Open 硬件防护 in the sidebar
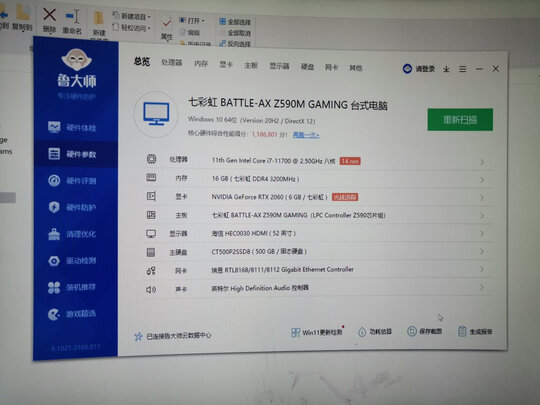The height and width of the screenshot is (405, 540). pos(72,207)
